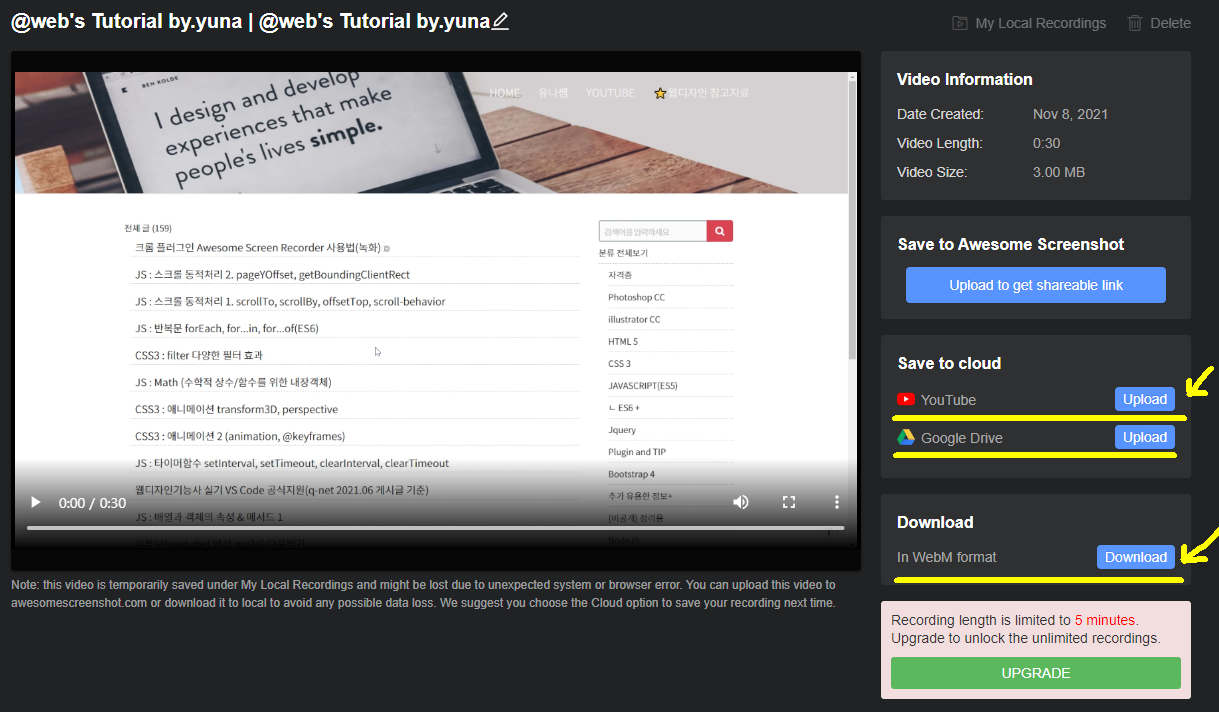This screenshot has width=1219, height=712.
Task: Open My Local Recordings
Action: pyautogui.click(x=1028, y=23)
